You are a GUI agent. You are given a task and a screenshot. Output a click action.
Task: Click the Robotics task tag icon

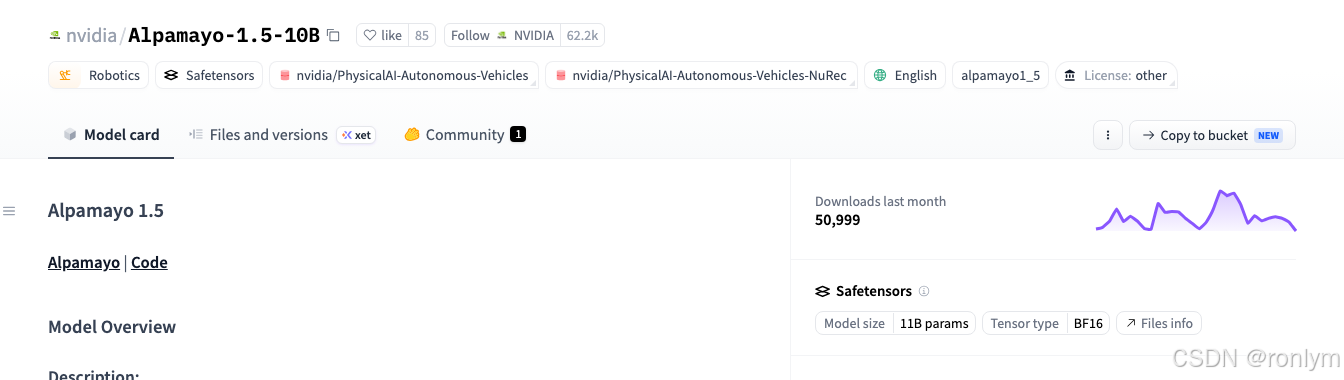pos(65,75)
